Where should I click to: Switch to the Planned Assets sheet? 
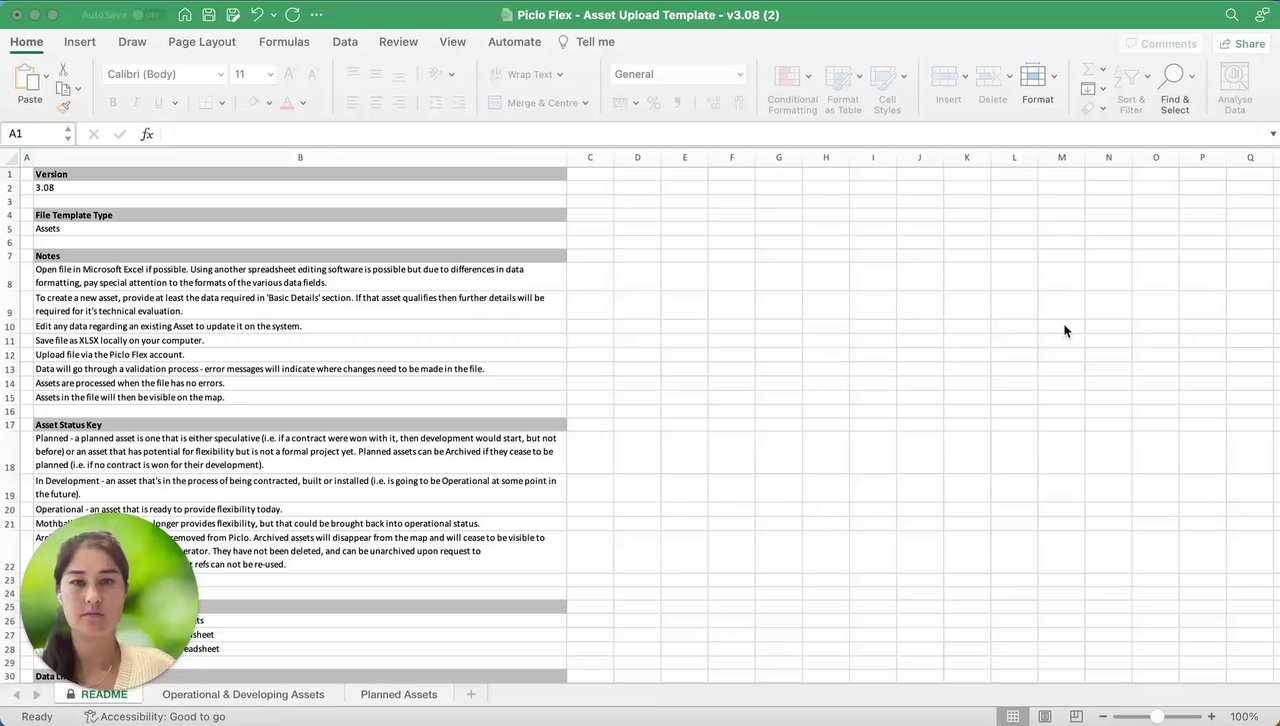[x=399, y=694]
